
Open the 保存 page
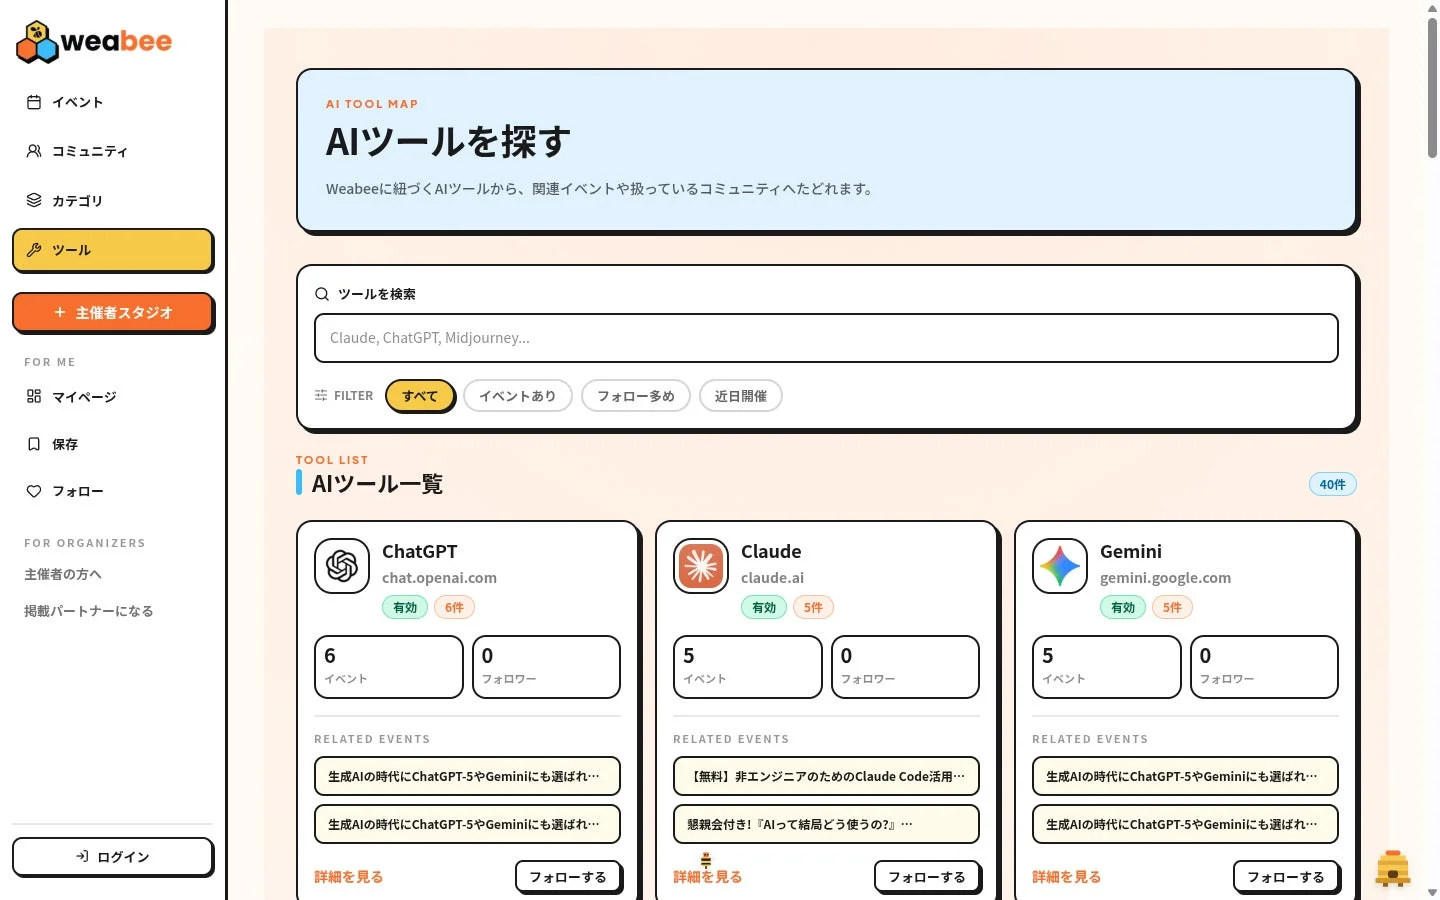tap(113, 444)
